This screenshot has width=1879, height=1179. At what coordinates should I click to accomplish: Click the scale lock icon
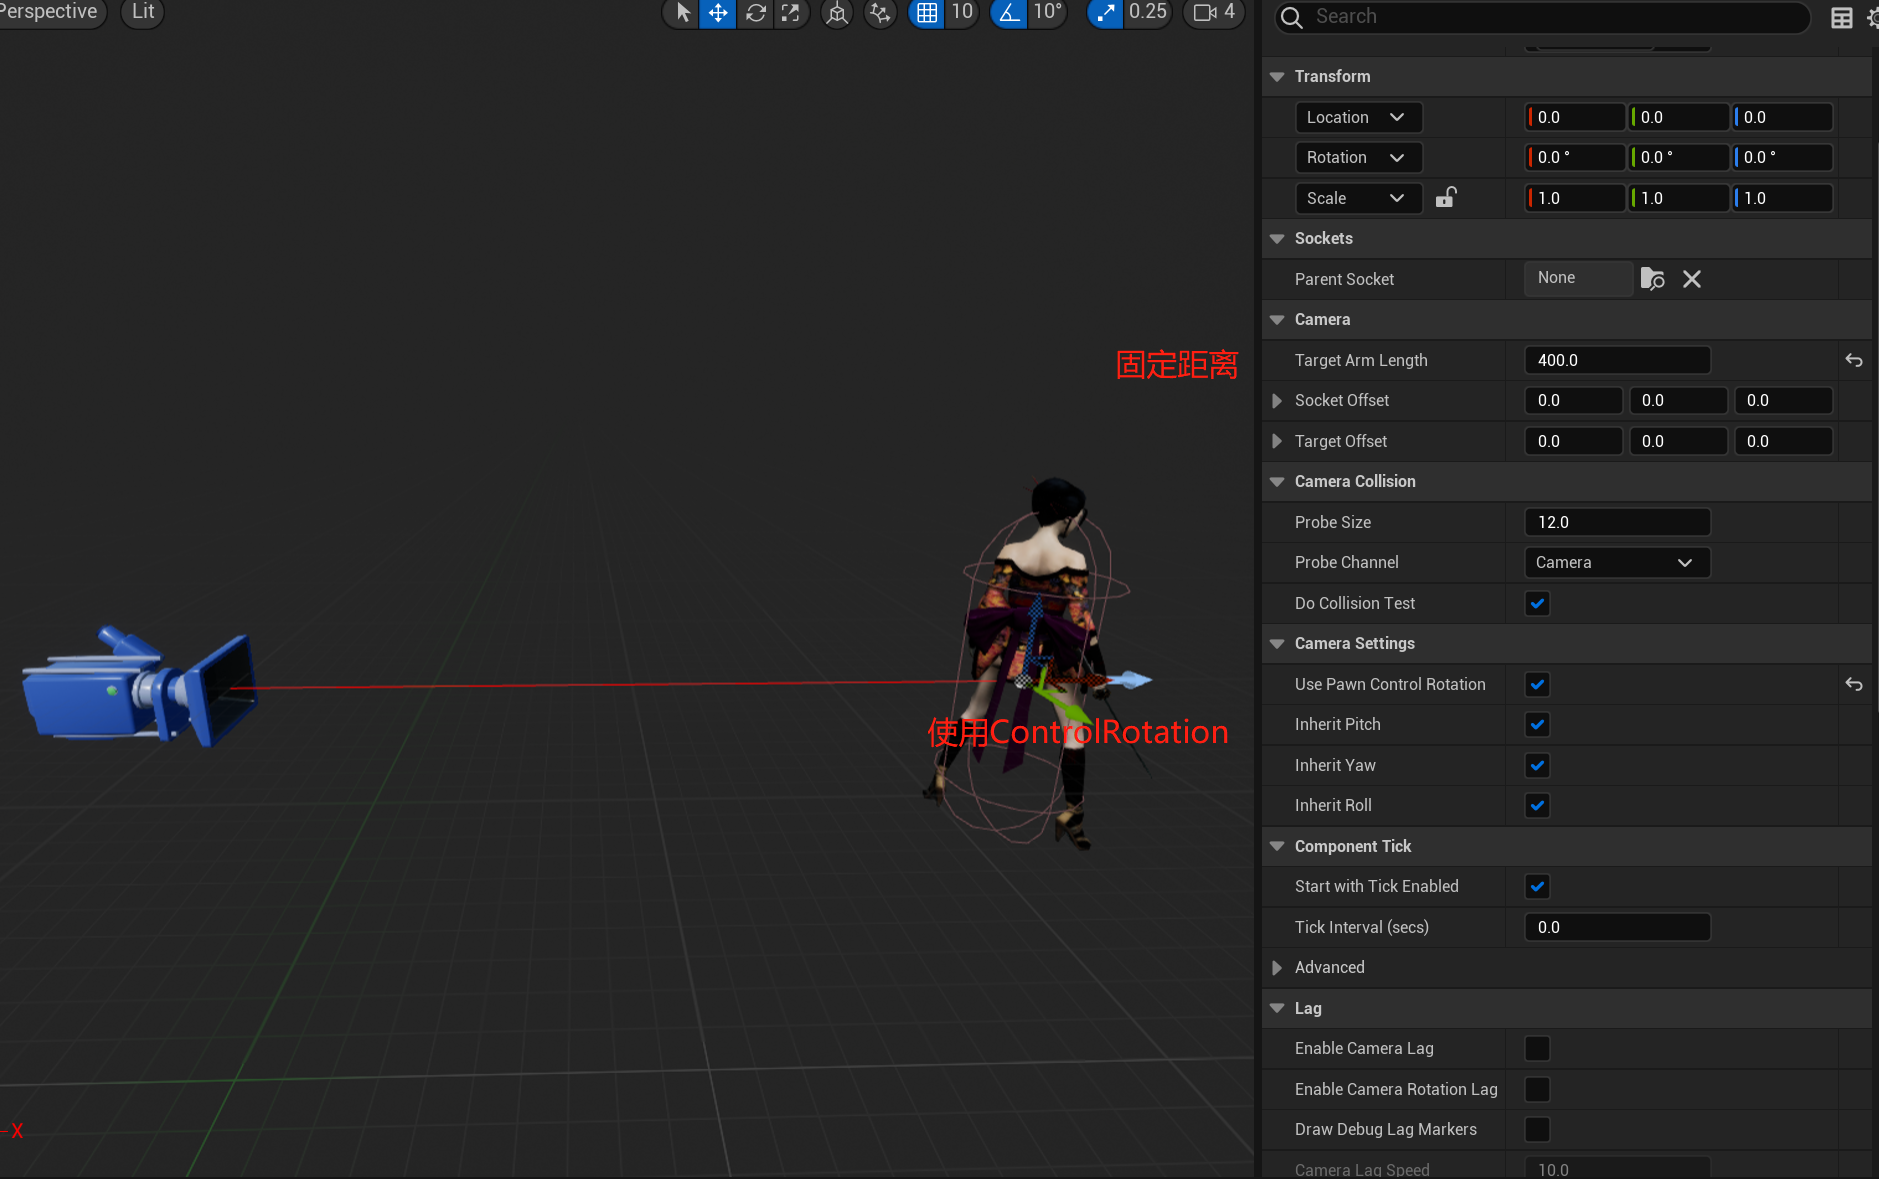tap(1445, 198)
